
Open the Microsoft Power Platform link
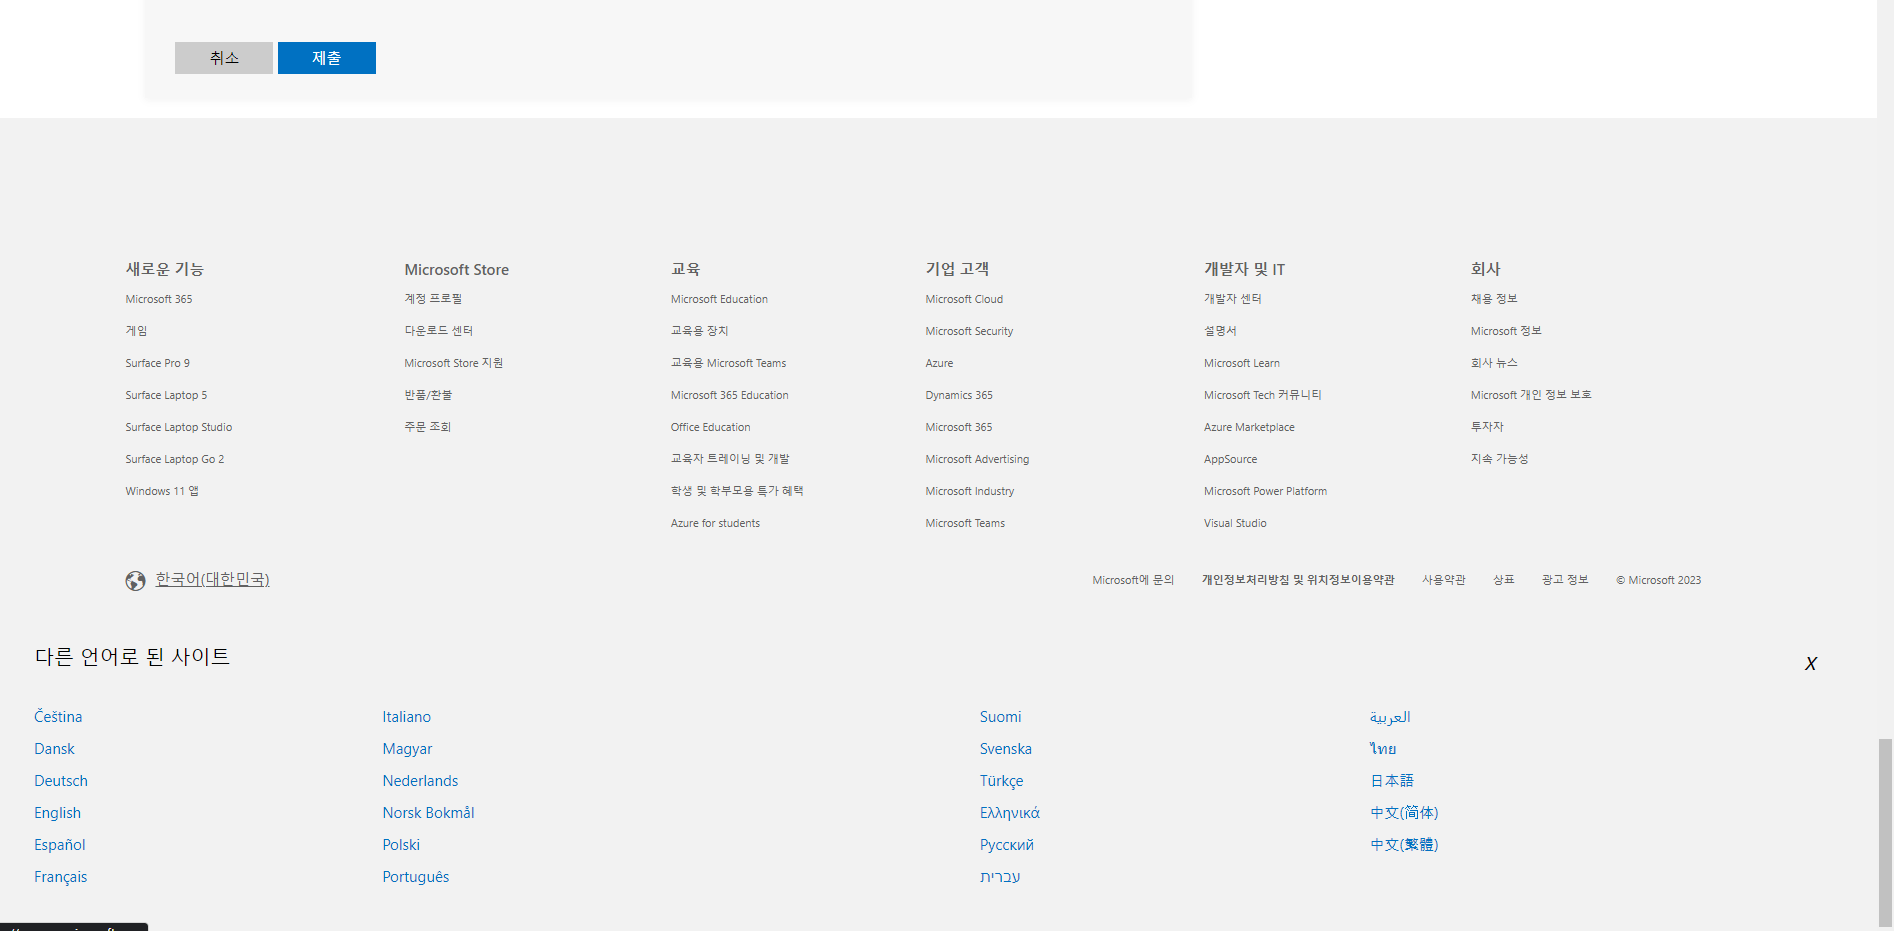coord(1266,491)
